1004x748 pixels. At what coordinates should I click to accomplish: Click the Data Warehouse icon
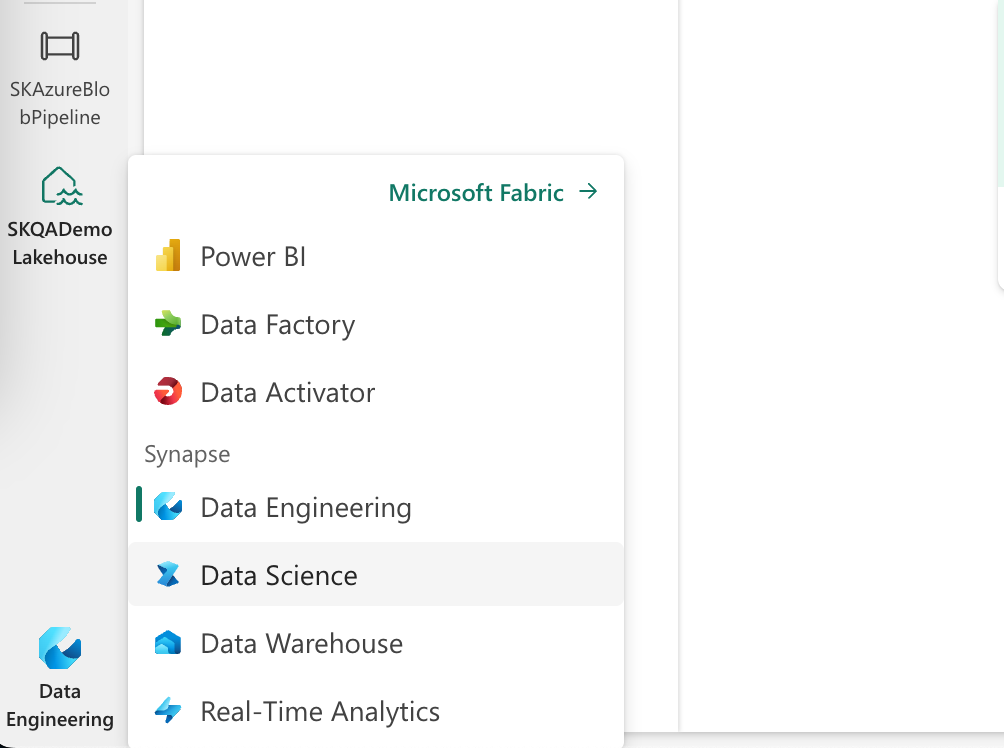169,643
